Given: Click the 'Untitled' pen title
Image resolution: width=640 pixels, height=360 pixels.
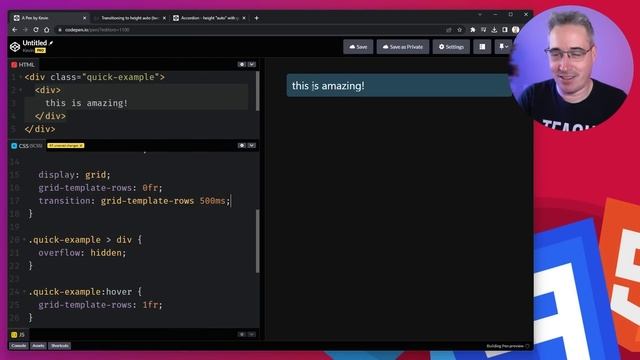Looking at the screenshot, I should (35, 43).
